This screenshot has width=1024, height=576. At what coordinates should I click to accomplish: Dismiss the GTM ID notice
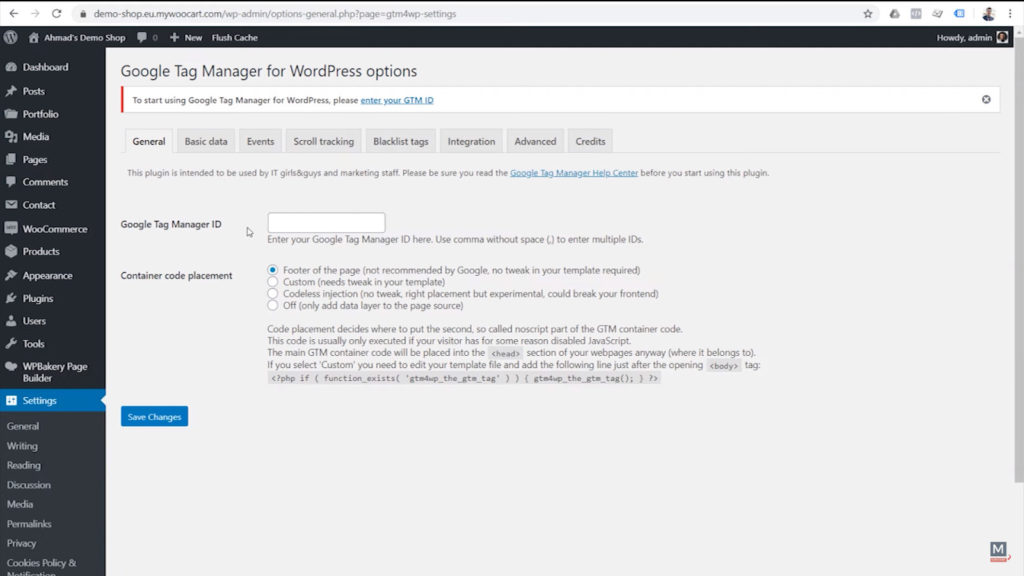tap(985, 99)
